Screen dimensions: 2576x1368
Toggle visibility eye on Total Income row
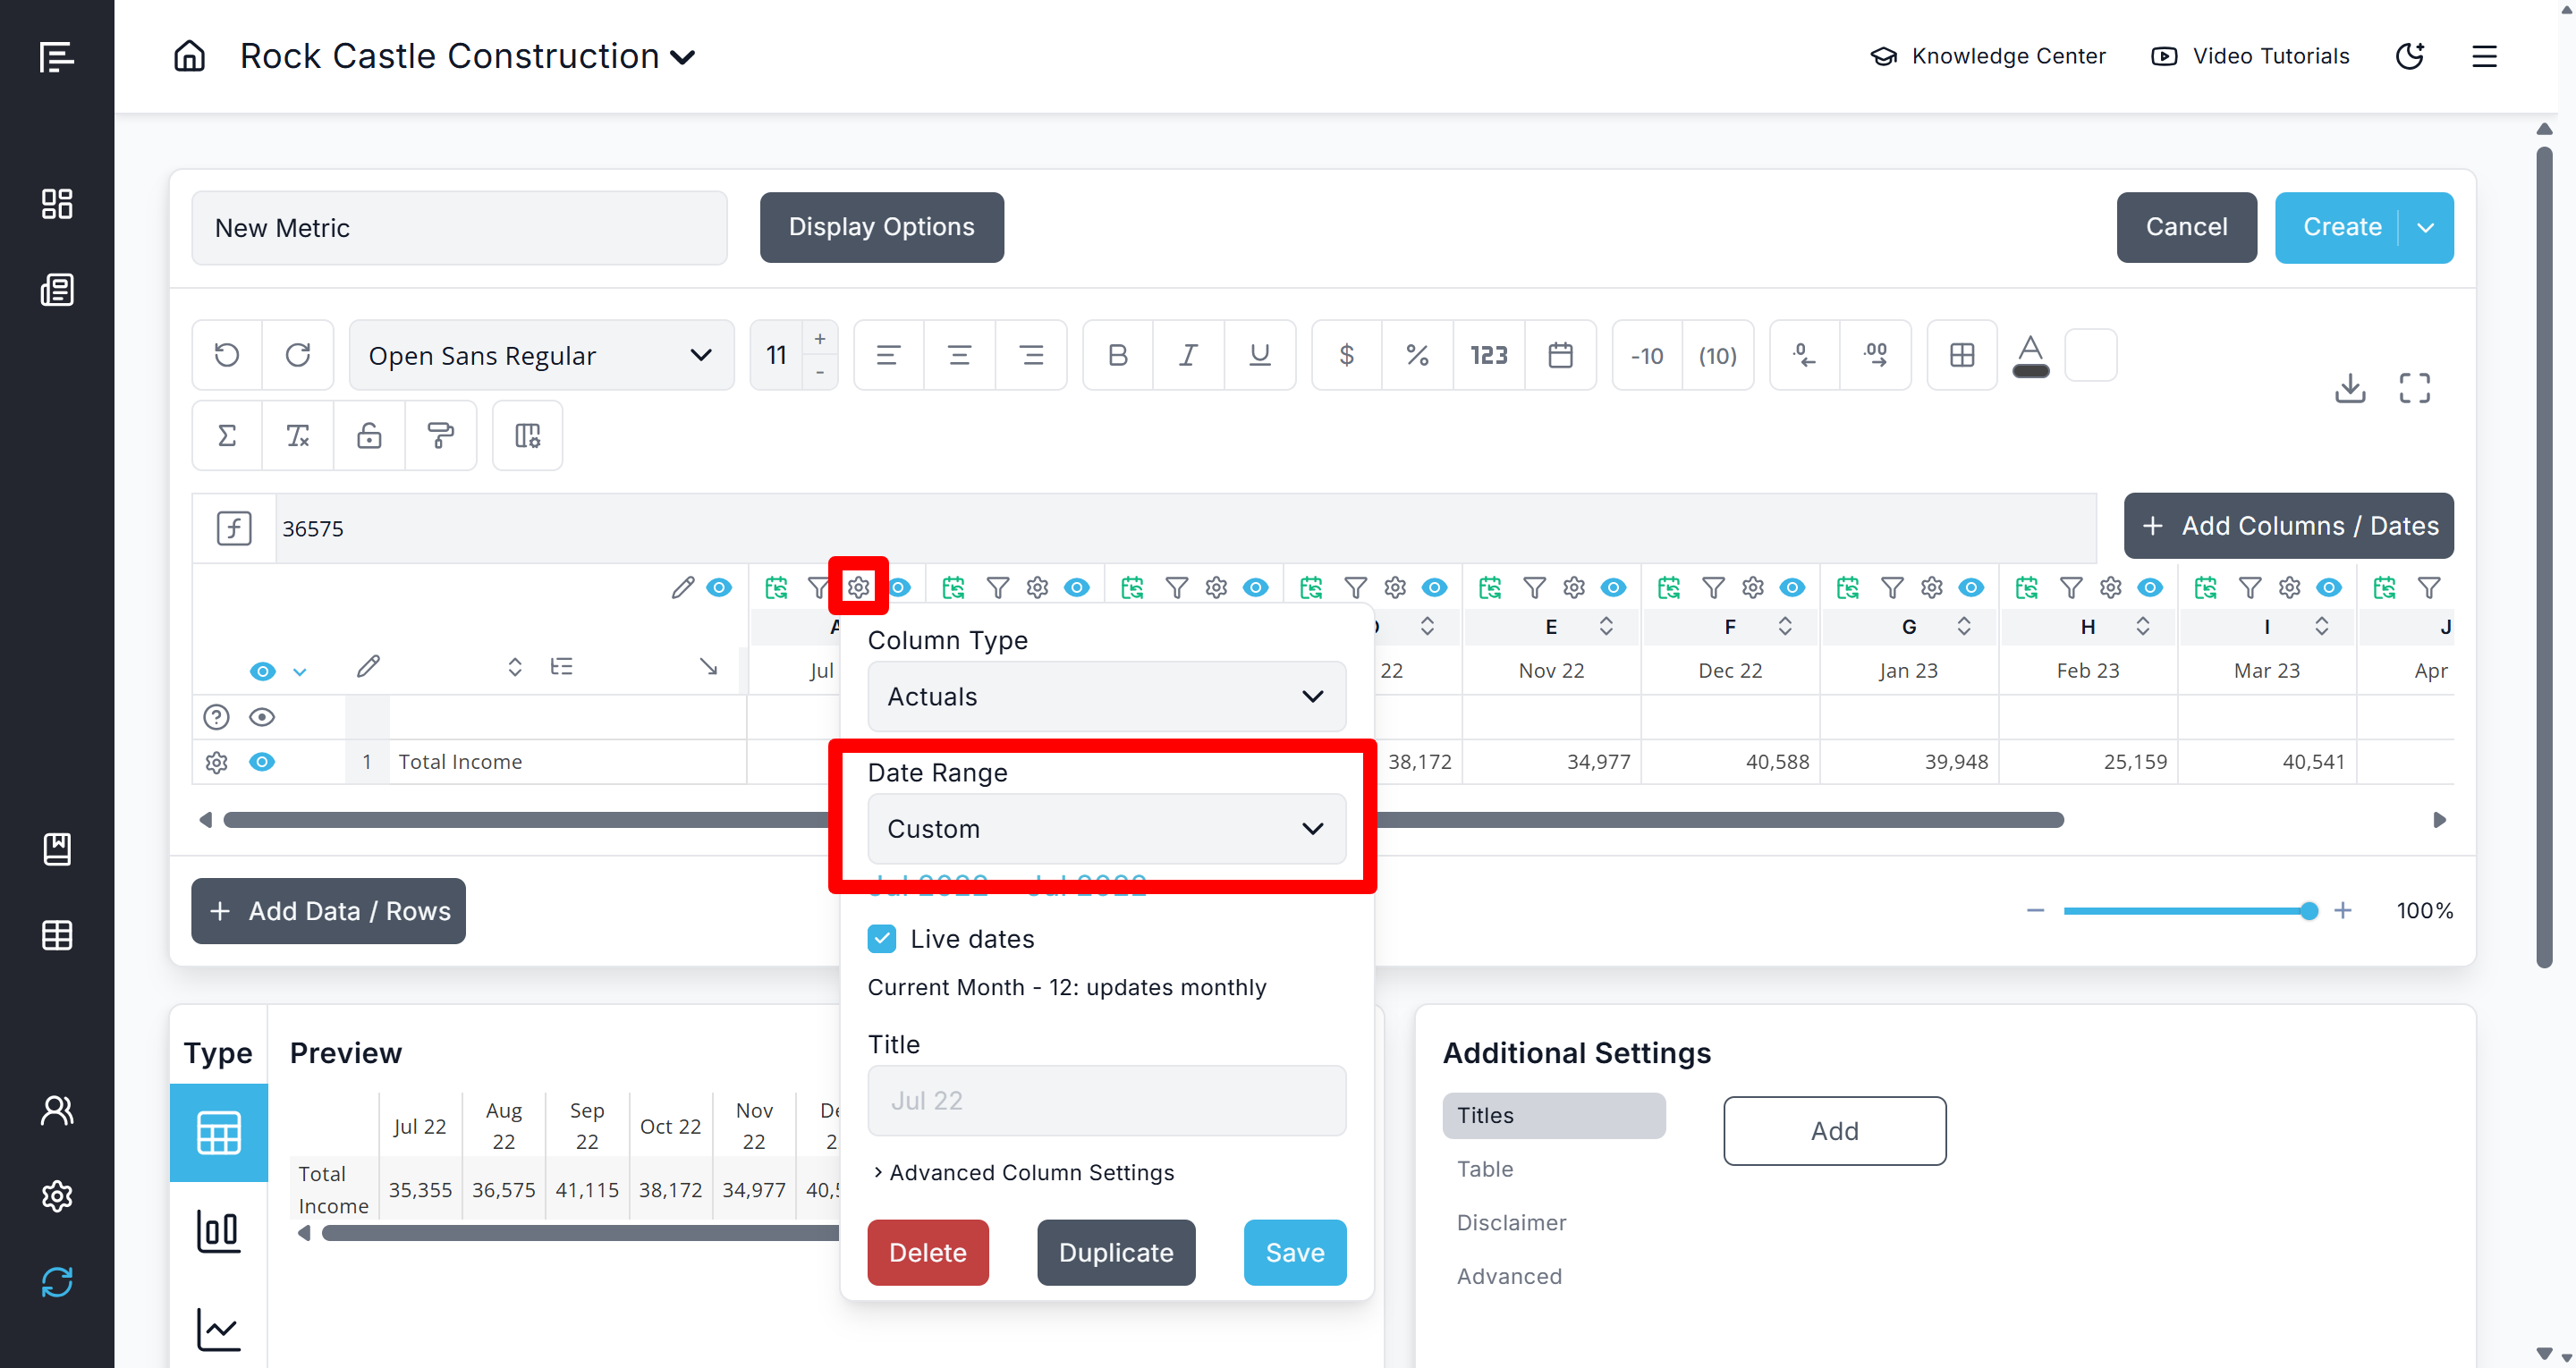262,762
